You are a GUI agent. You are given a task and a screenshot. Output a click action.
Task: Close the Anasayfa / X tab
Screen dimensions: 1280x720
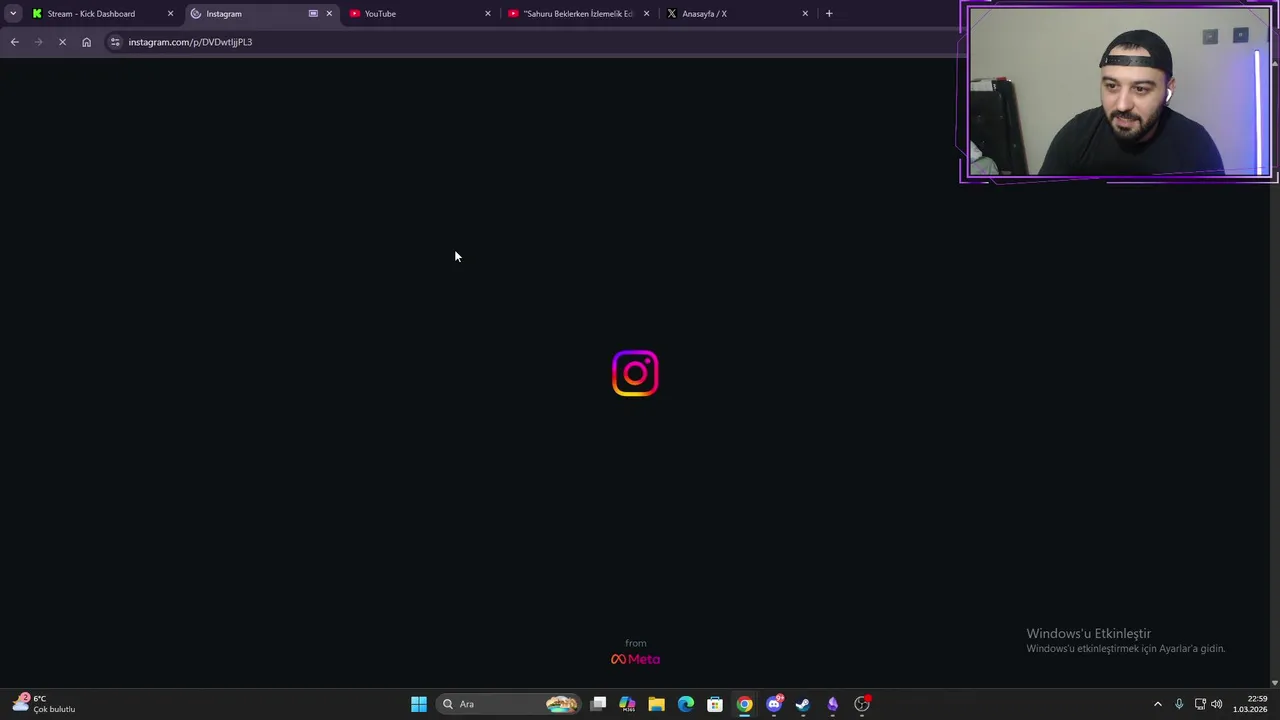805,14
